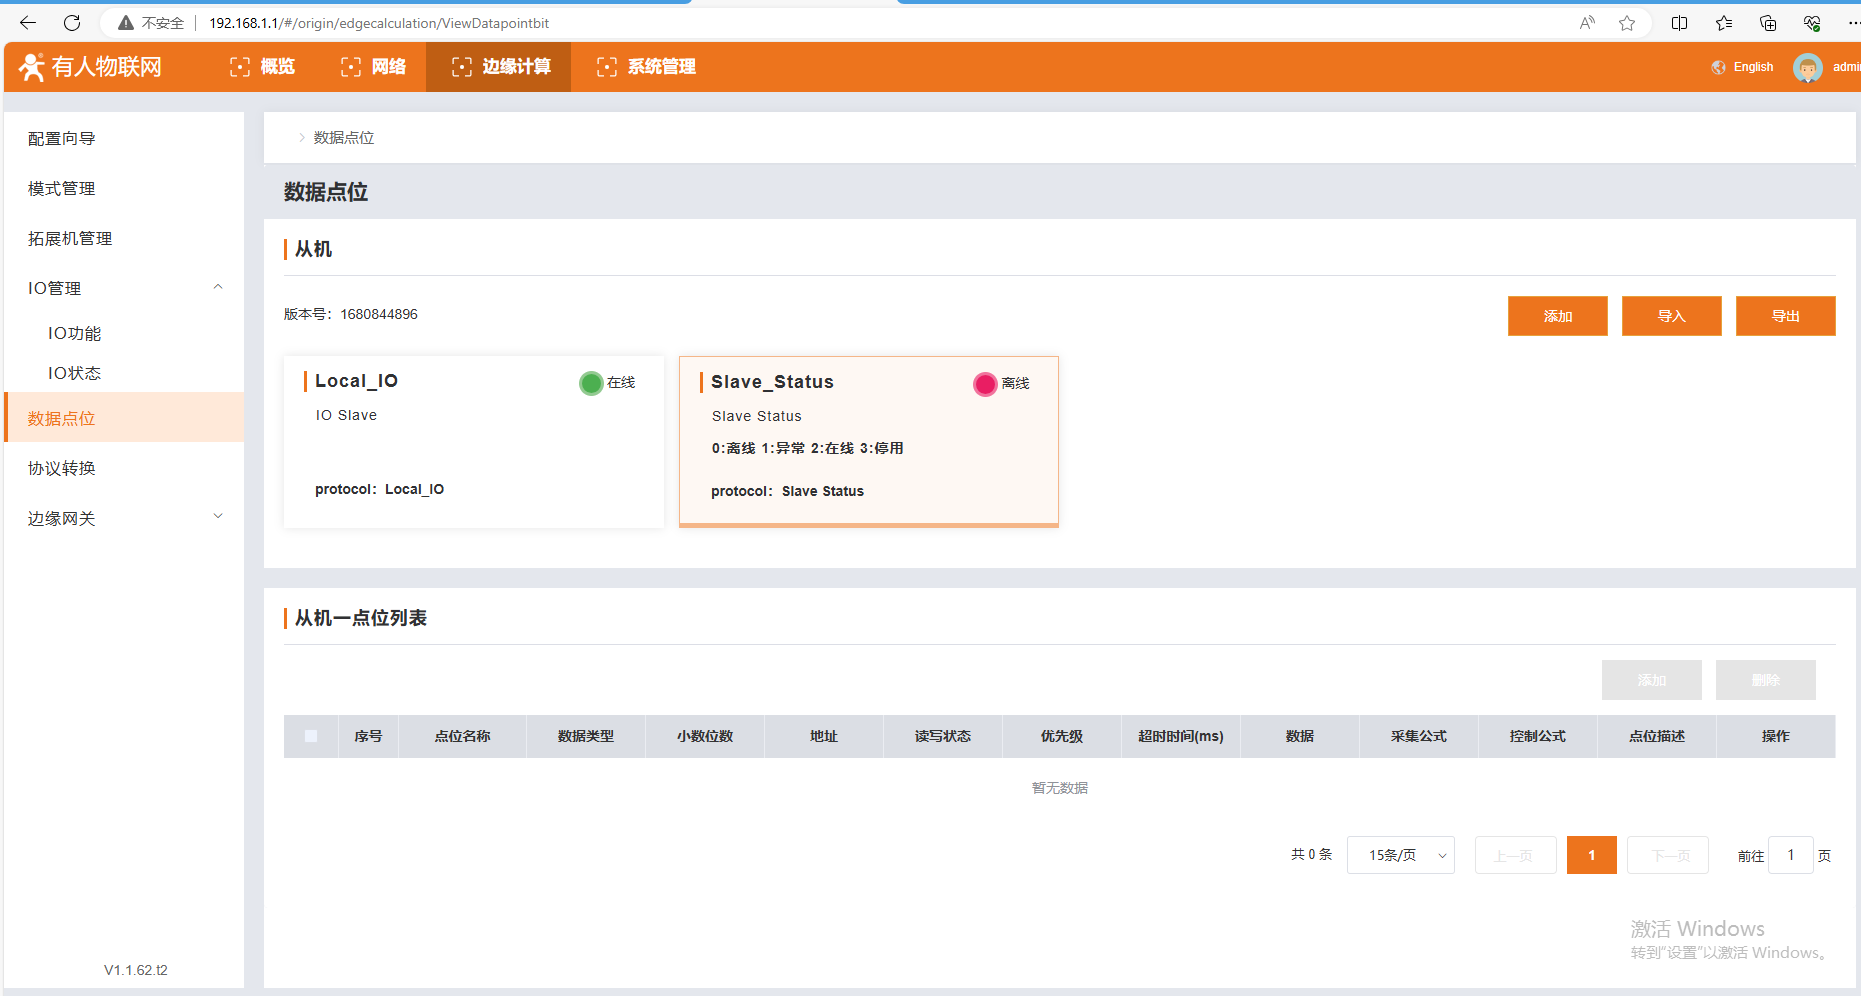Screen dimensions: 1861x996
Task: Click the 版本号: 1680844896 text
Action: [351, 314]
